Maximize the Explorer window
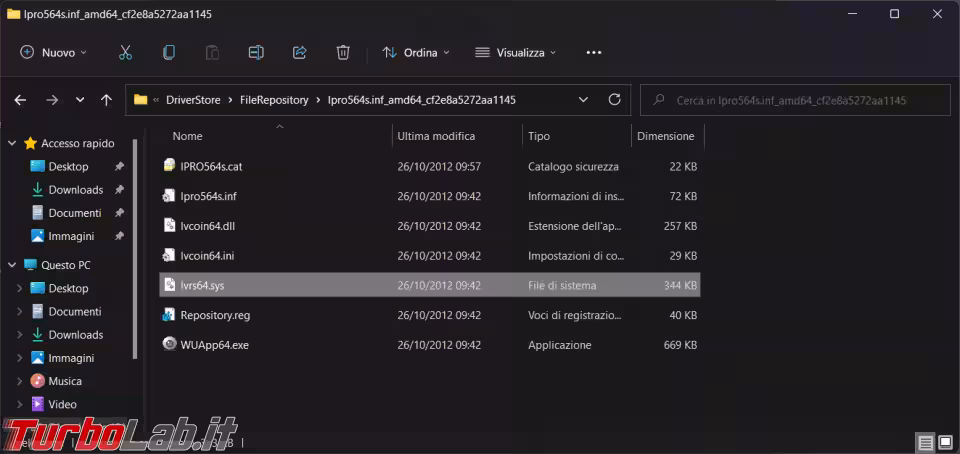 click(x=894, y=13)
